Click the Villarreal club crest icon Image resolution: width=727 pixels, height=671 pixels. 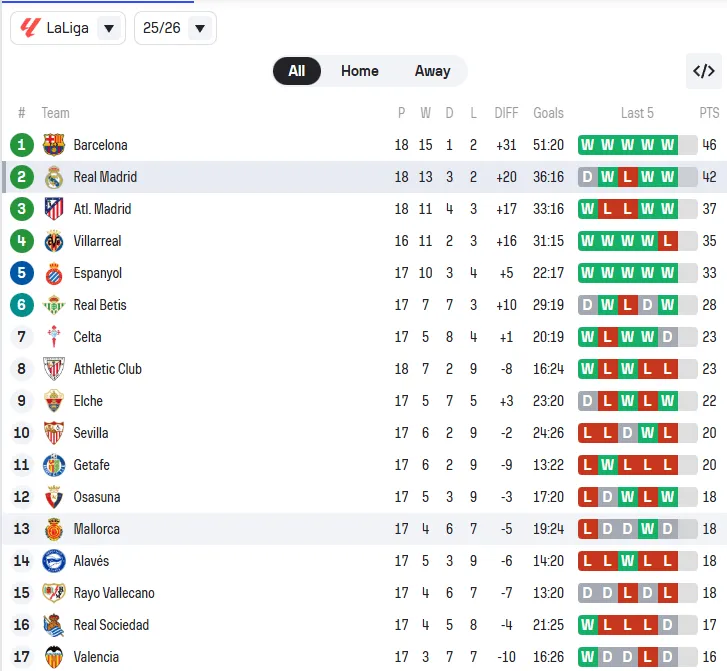click(x=54, y=241)
